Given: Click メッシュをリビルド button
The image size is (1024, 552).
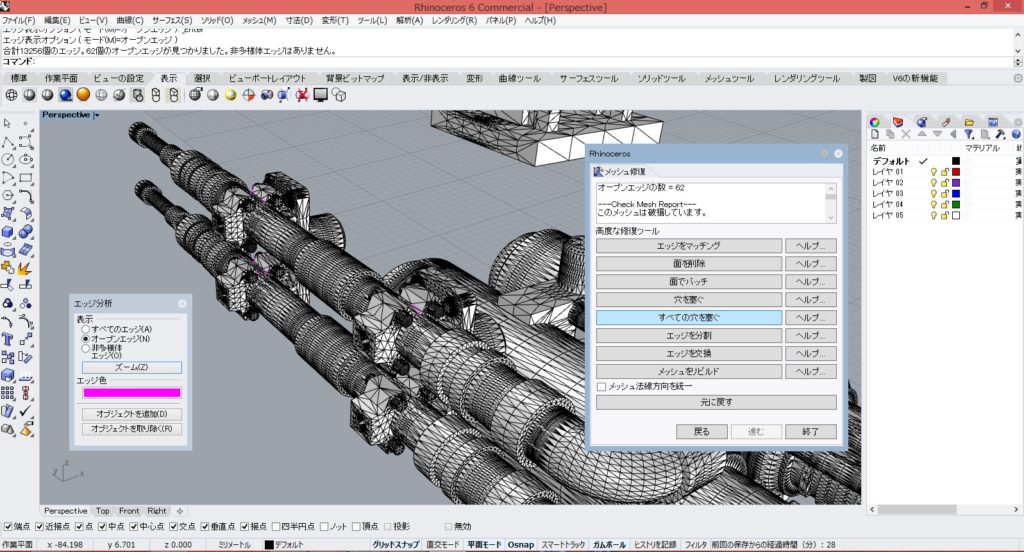Looking at the screenshot, I should pos(689,371).
